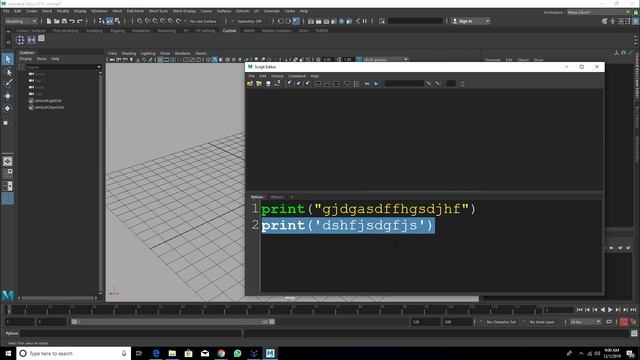Click the New Scene icon
This screenshot has height=360, width=640.
click(49, 21)
